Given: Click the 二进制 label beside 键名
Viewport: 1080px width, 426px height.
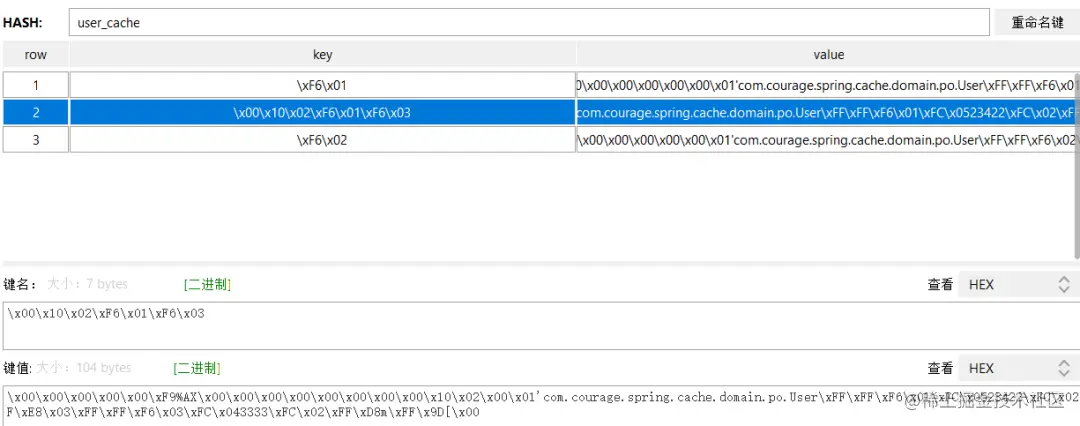Looking at the screenshot, I should (x=207, y=285).
